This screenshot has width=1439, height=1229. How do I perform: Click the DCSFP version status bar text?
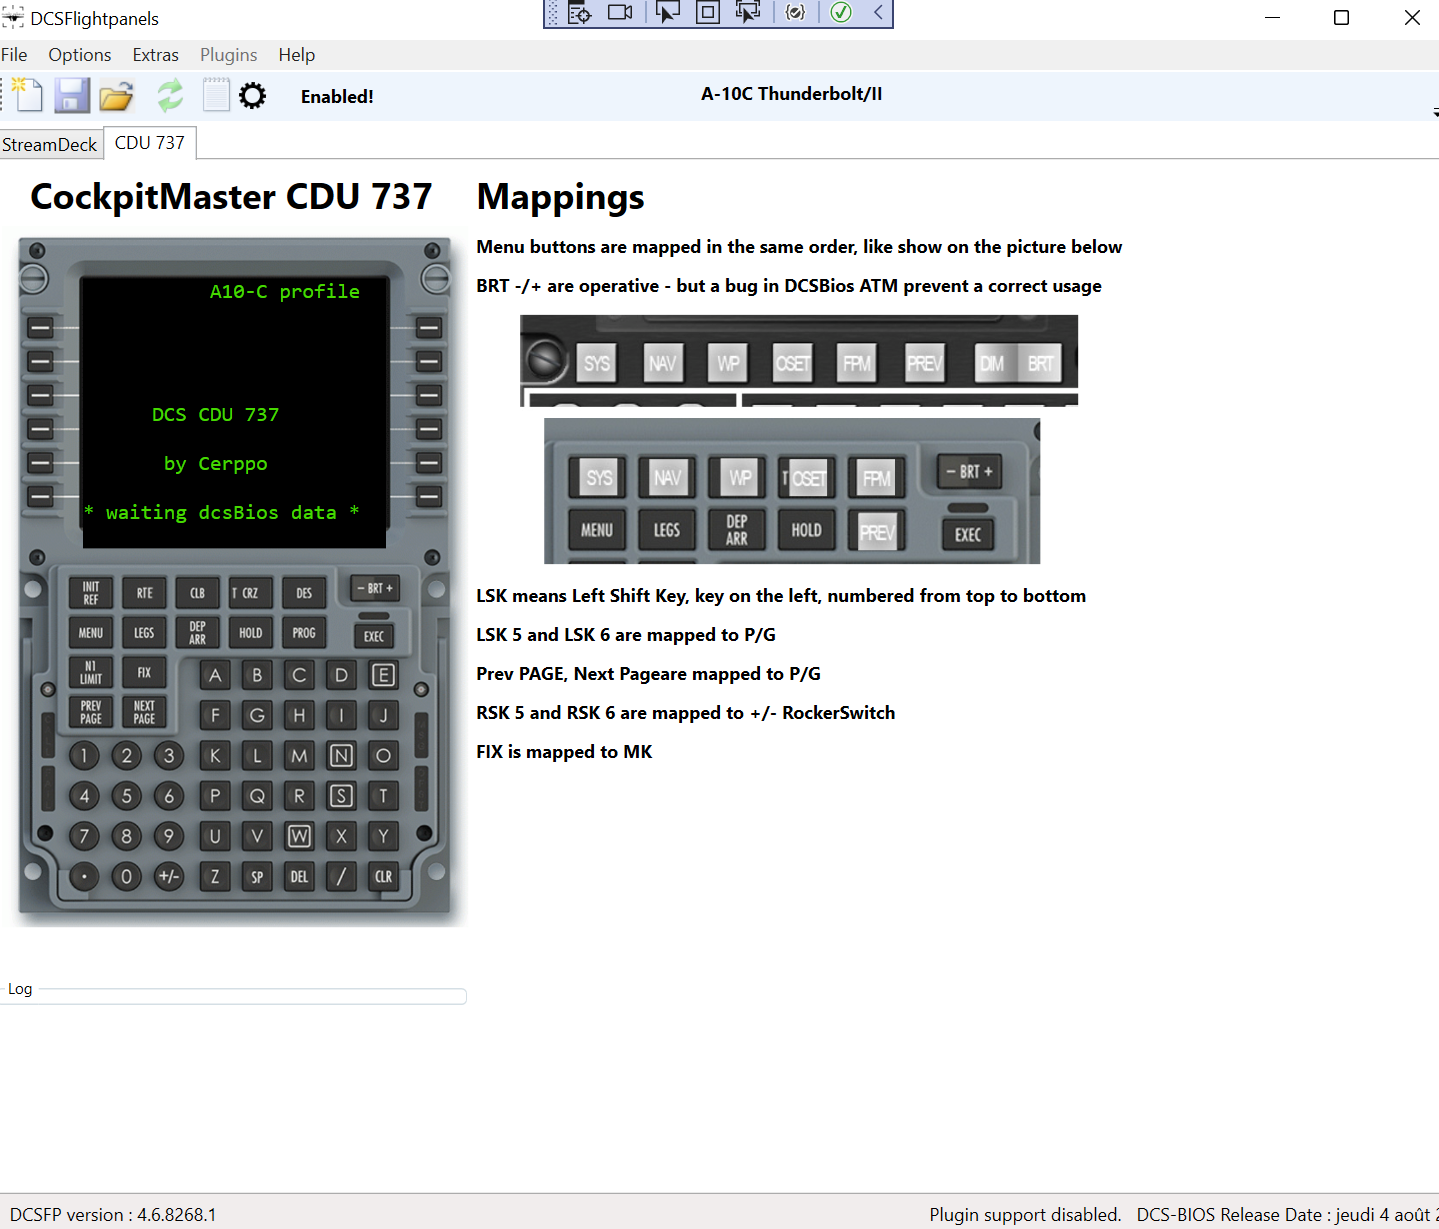click(113, 1215)
